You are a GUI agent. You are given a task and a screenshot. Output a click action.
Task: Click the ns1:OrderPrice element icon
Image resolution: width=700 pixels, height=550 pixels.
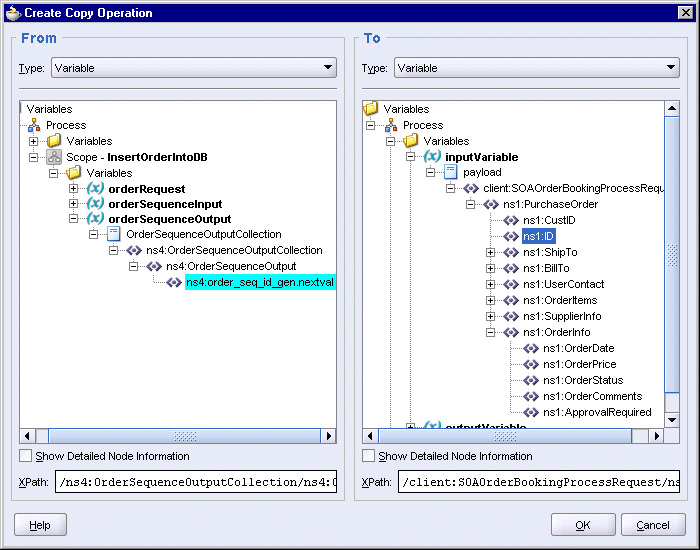coord(531,364)
